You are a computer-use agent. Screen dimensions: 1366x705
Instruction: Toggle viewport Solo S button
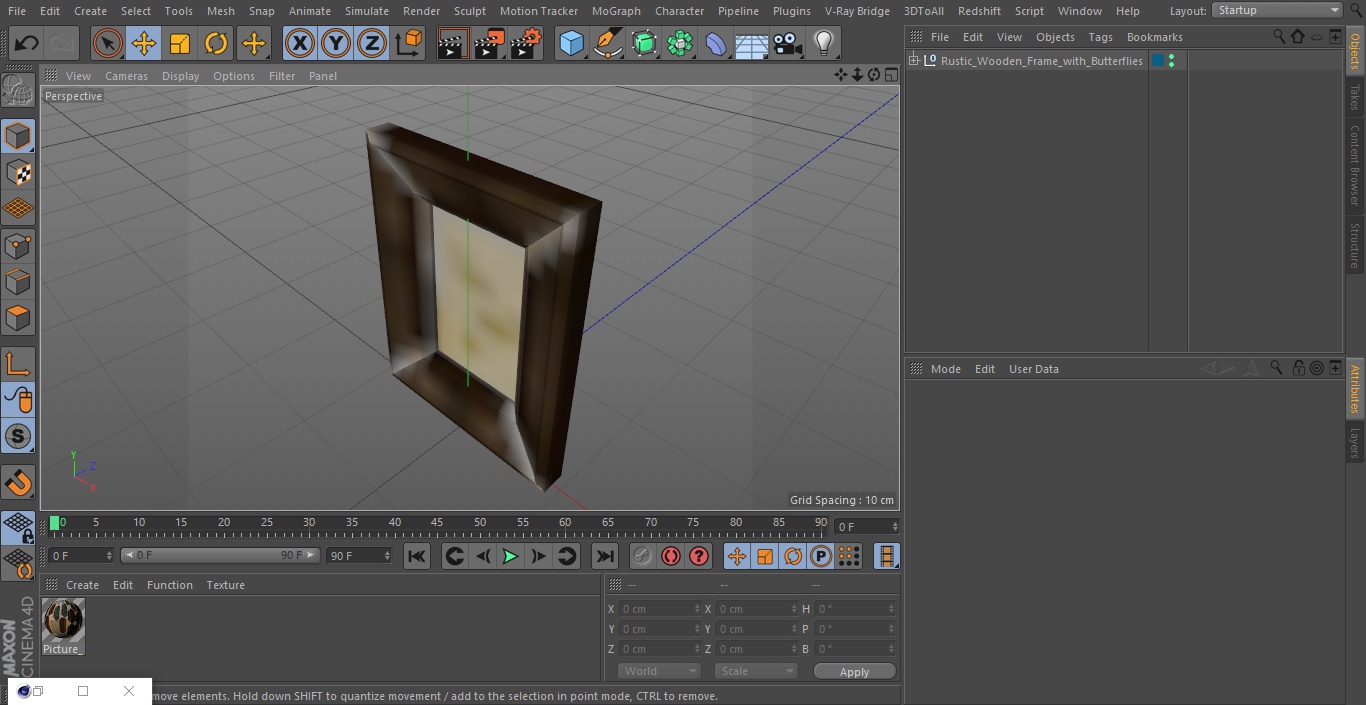(x=18, y=436)
